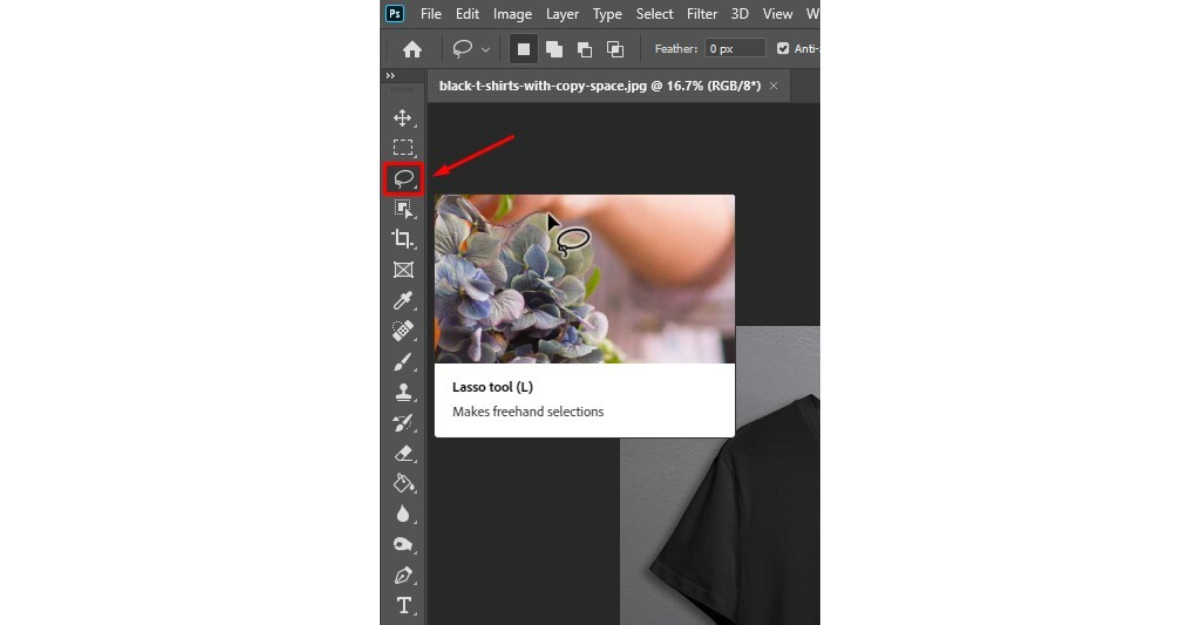Click the highlighted Lasso tool
This screenshot has width=1200, height=625.
click(404, 179)
